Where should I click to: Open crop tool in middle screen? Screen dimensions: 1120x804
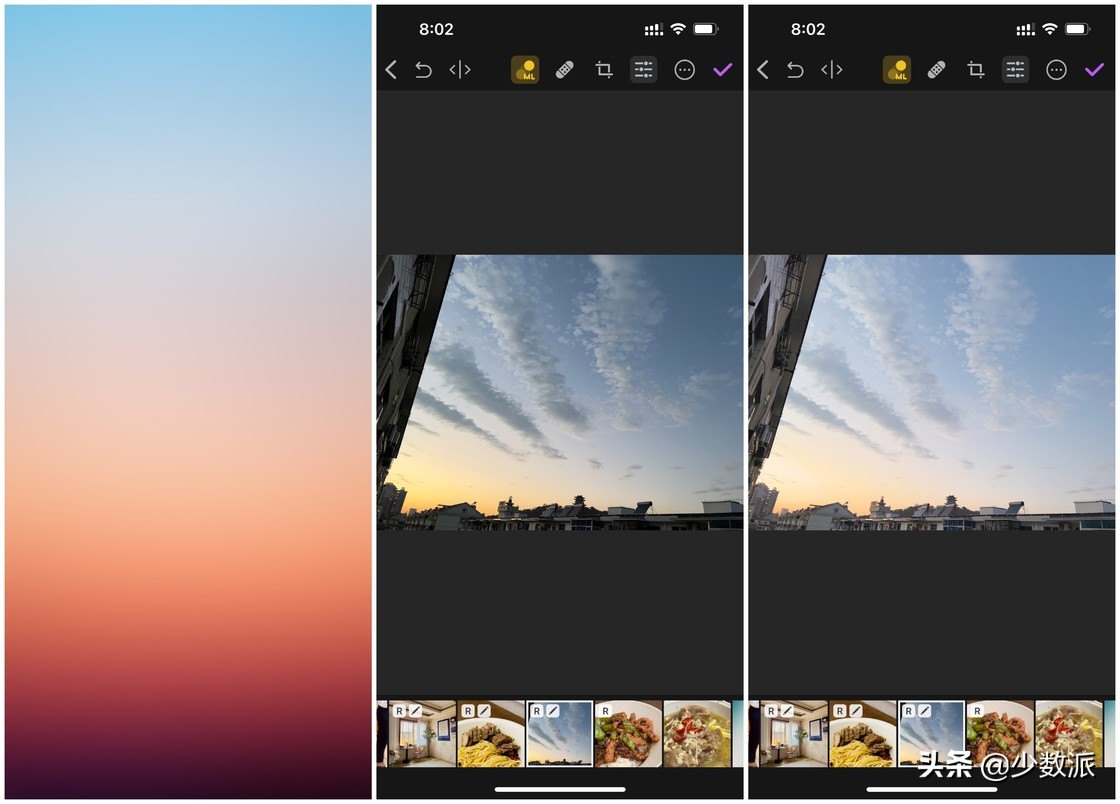coord(604,69)
